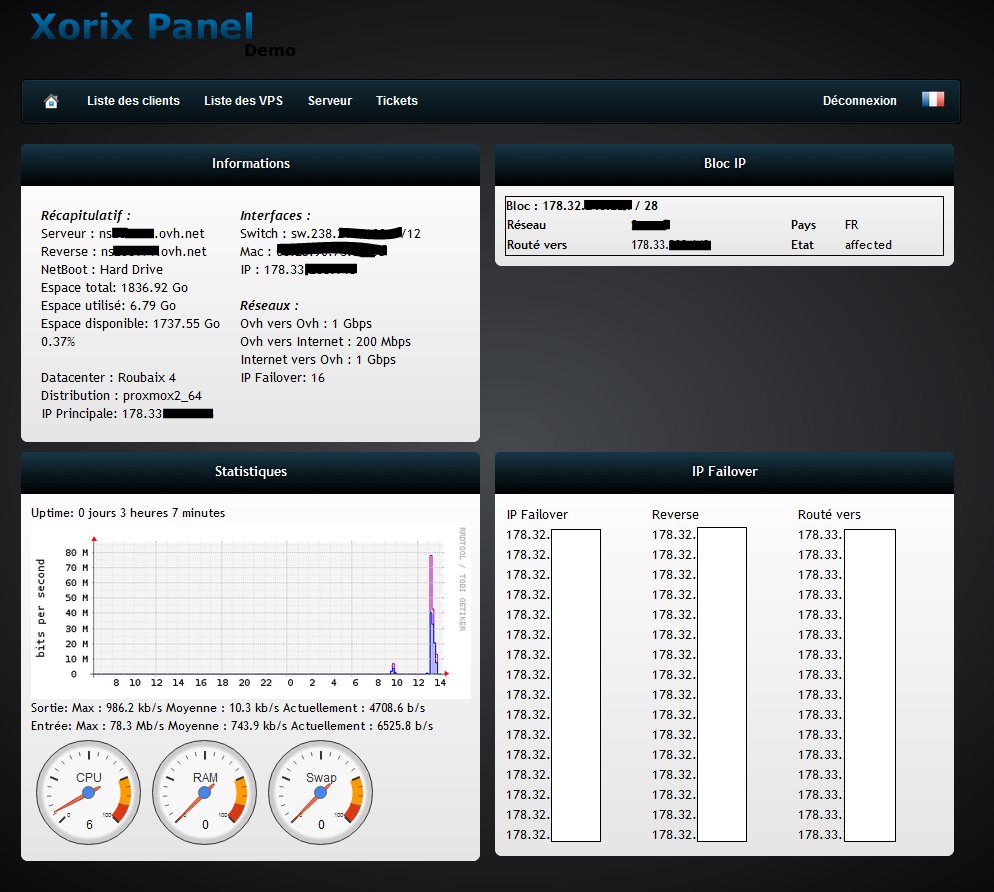
Task: Click the IP Failover panel header
Action: coord(724,472)
